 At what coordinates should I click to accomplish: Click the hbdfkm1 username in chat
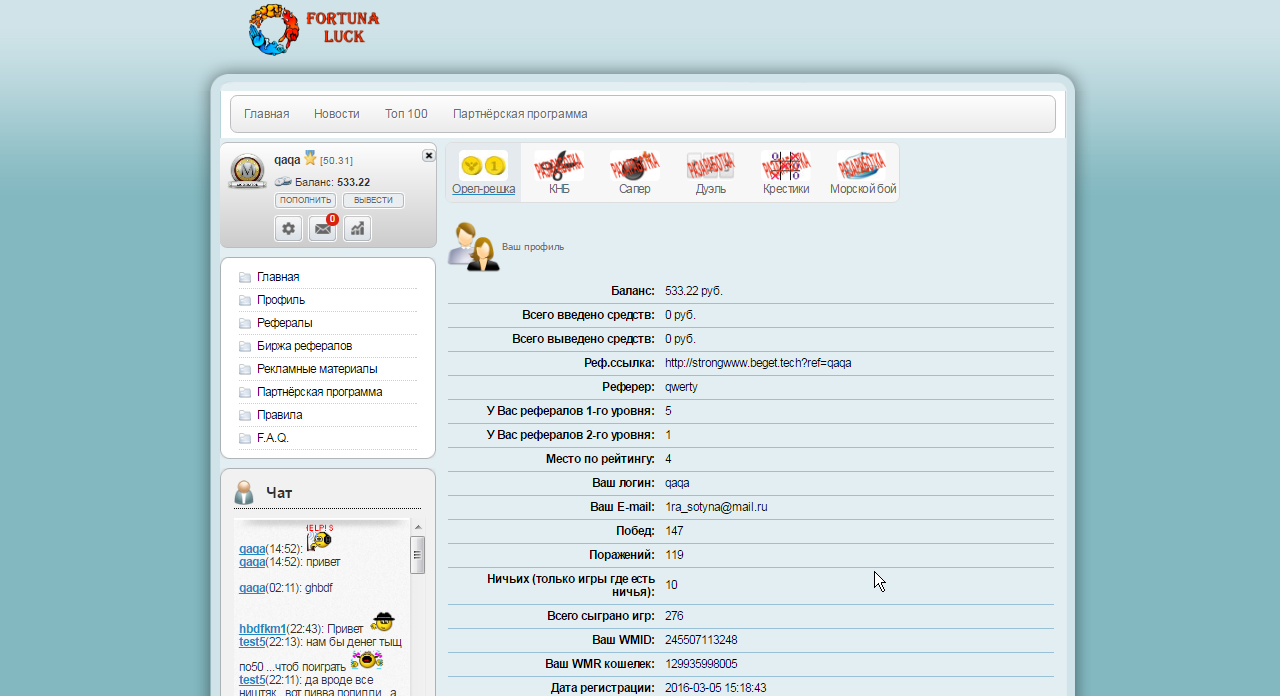click(262, 629)
